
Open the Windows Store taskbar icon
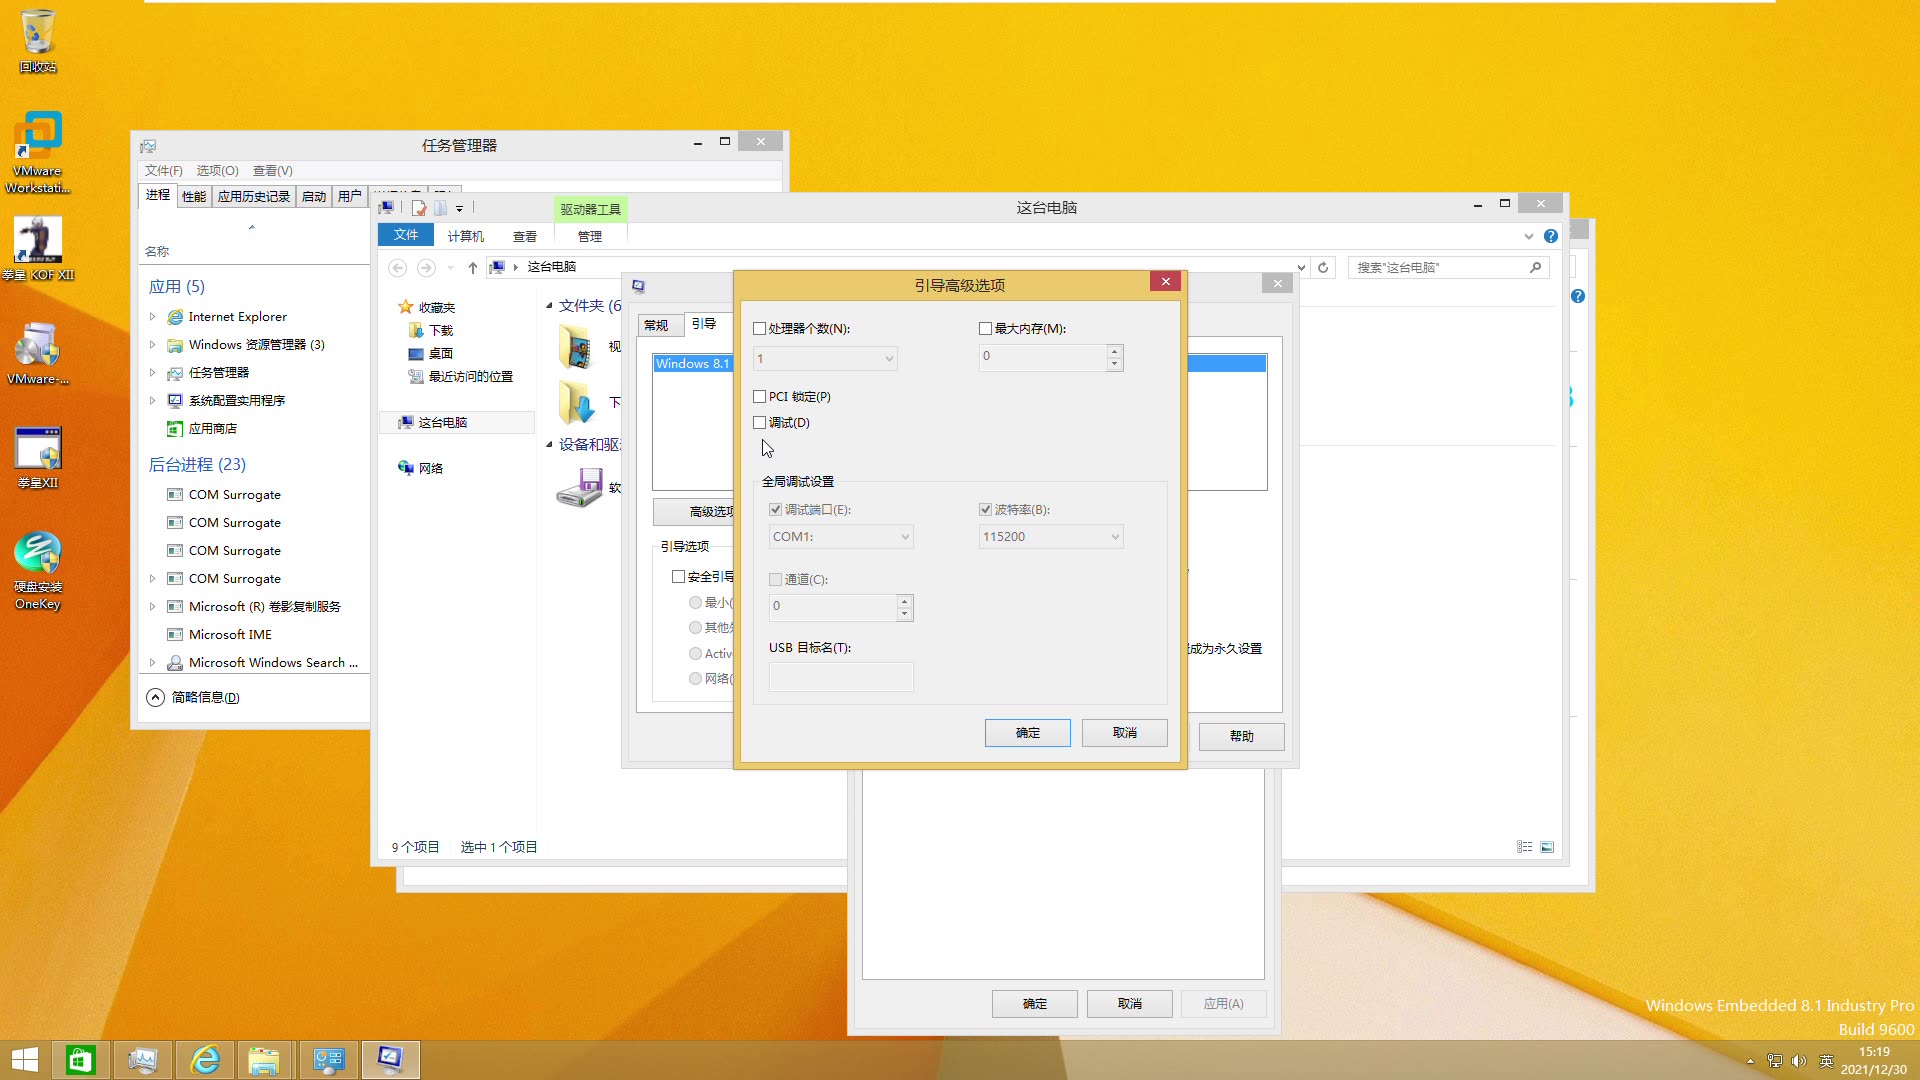81,1059
